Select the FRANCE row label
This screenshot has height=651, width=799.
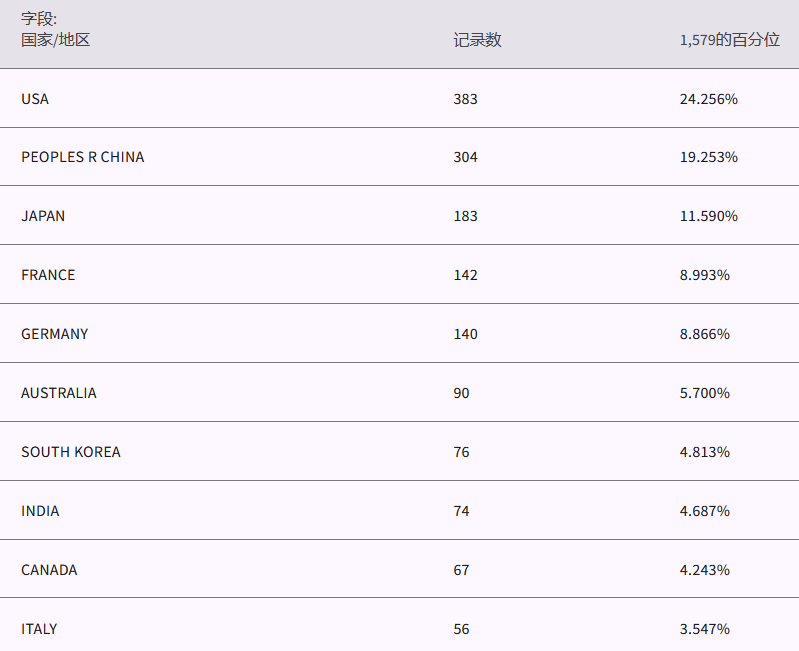48,275
